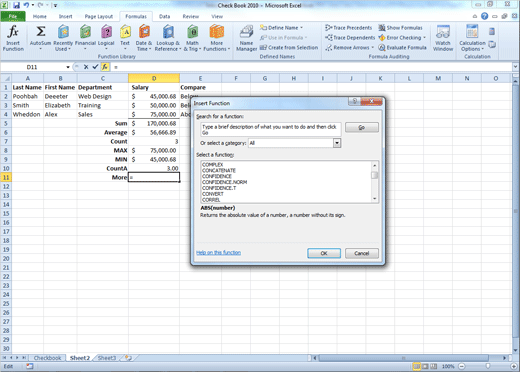Viewport: 520px width, 372px height.
Task: Open the File tab
Action: pos(13,16)
